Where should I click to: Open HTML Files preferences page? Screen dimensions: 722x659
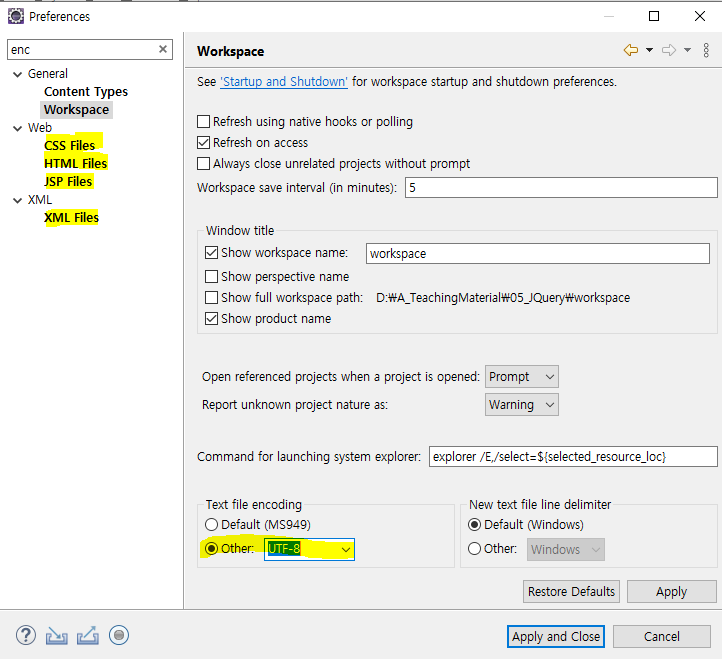pos(76,163)
